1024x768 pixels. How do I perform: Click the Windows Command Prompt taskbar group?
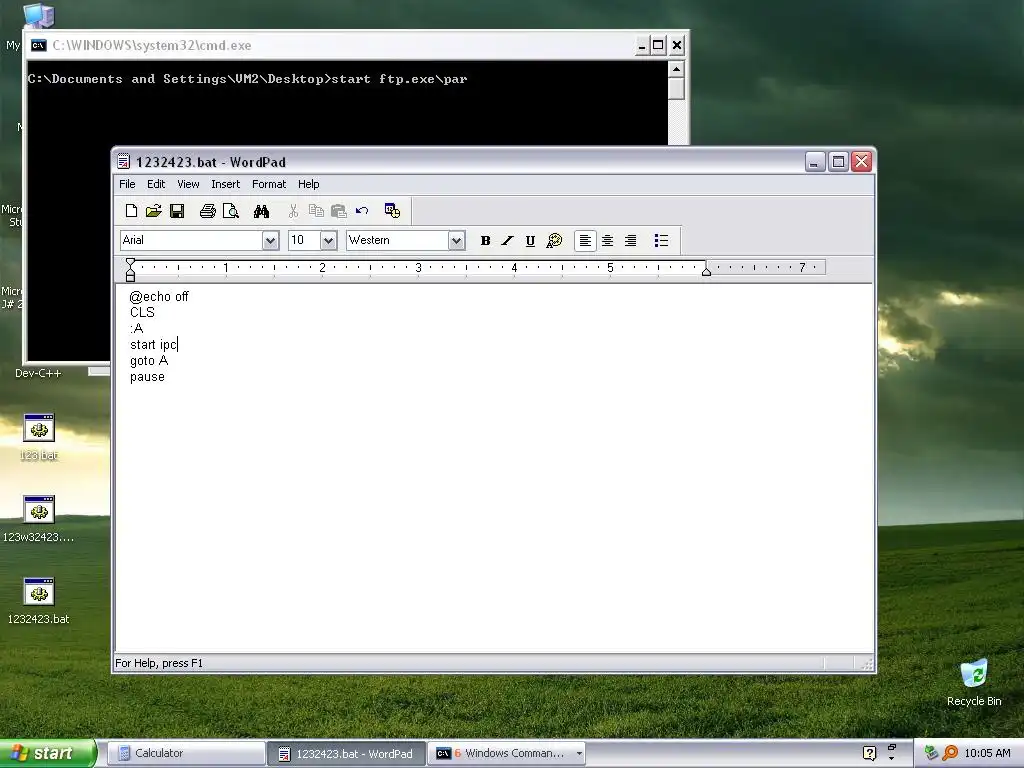(507, 754)
